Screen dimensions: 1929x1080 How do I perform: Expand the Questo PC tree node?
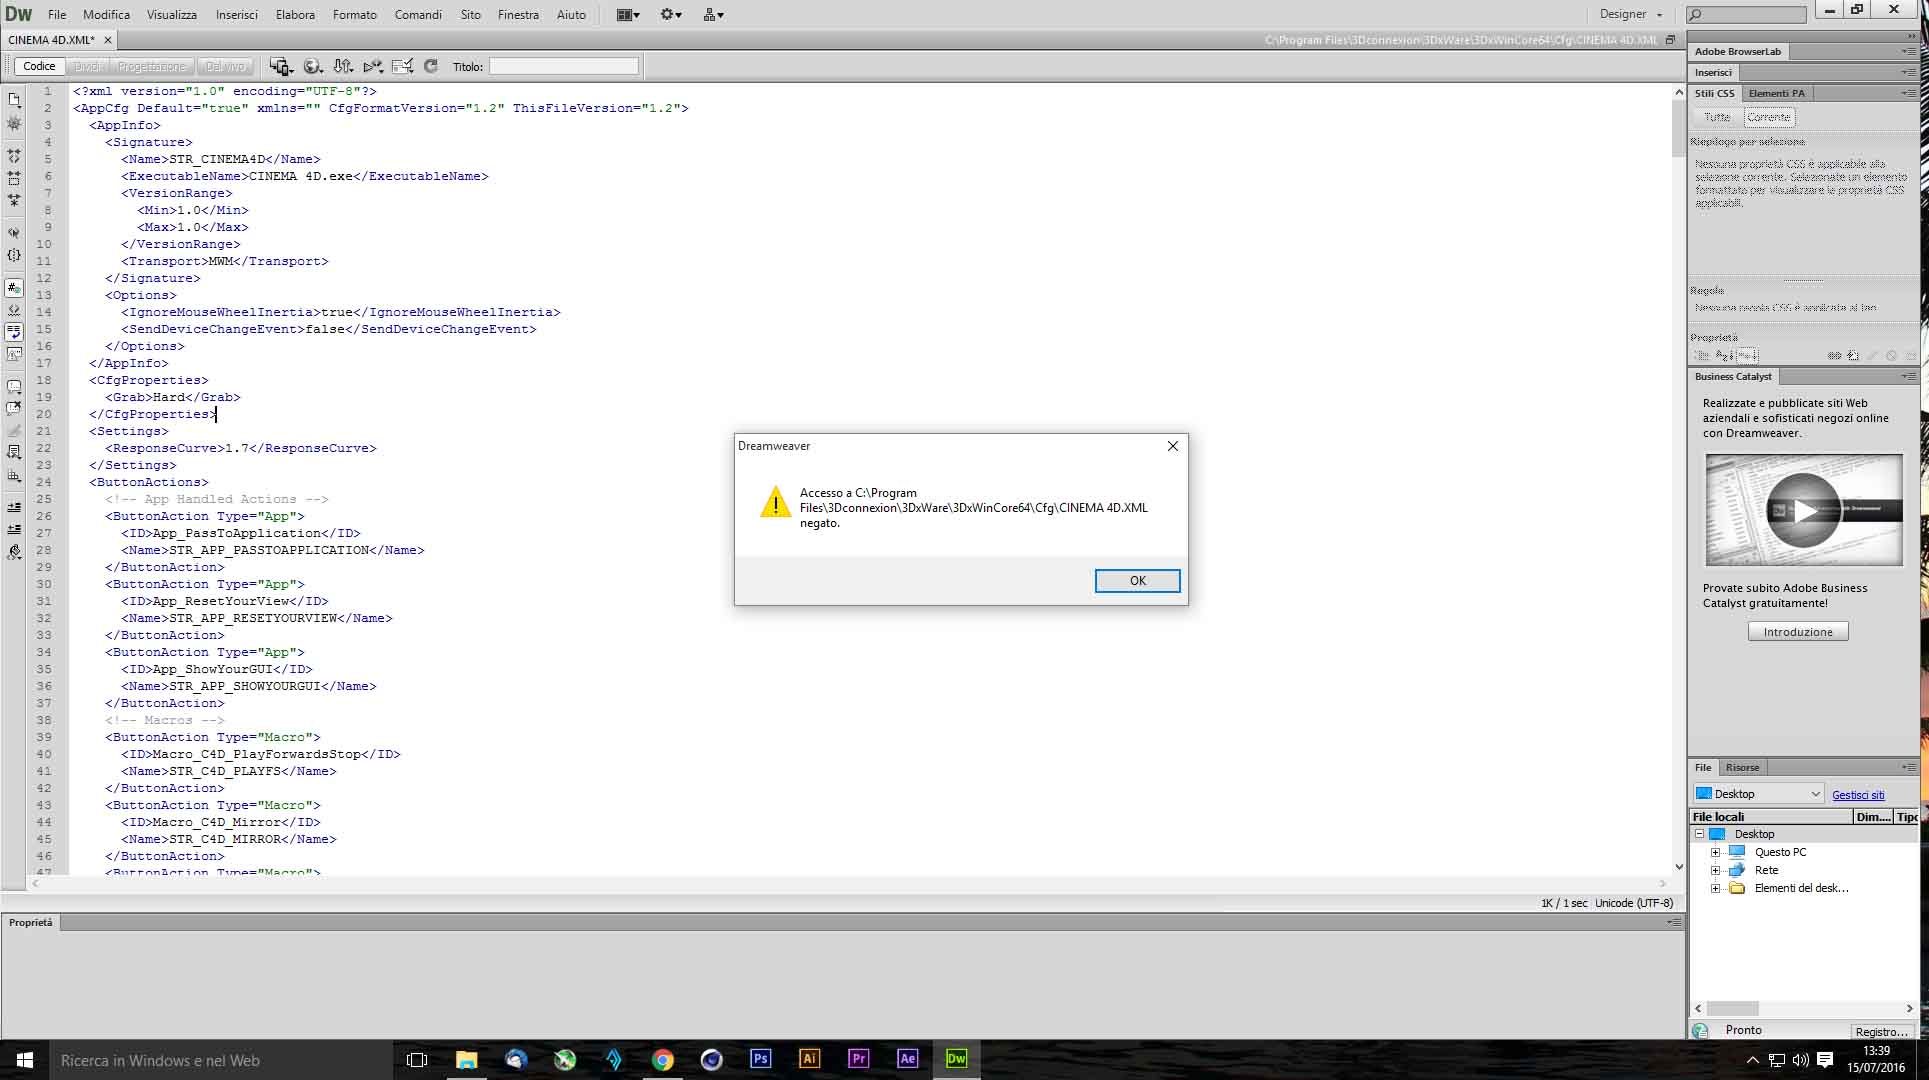coord(1715,853)
